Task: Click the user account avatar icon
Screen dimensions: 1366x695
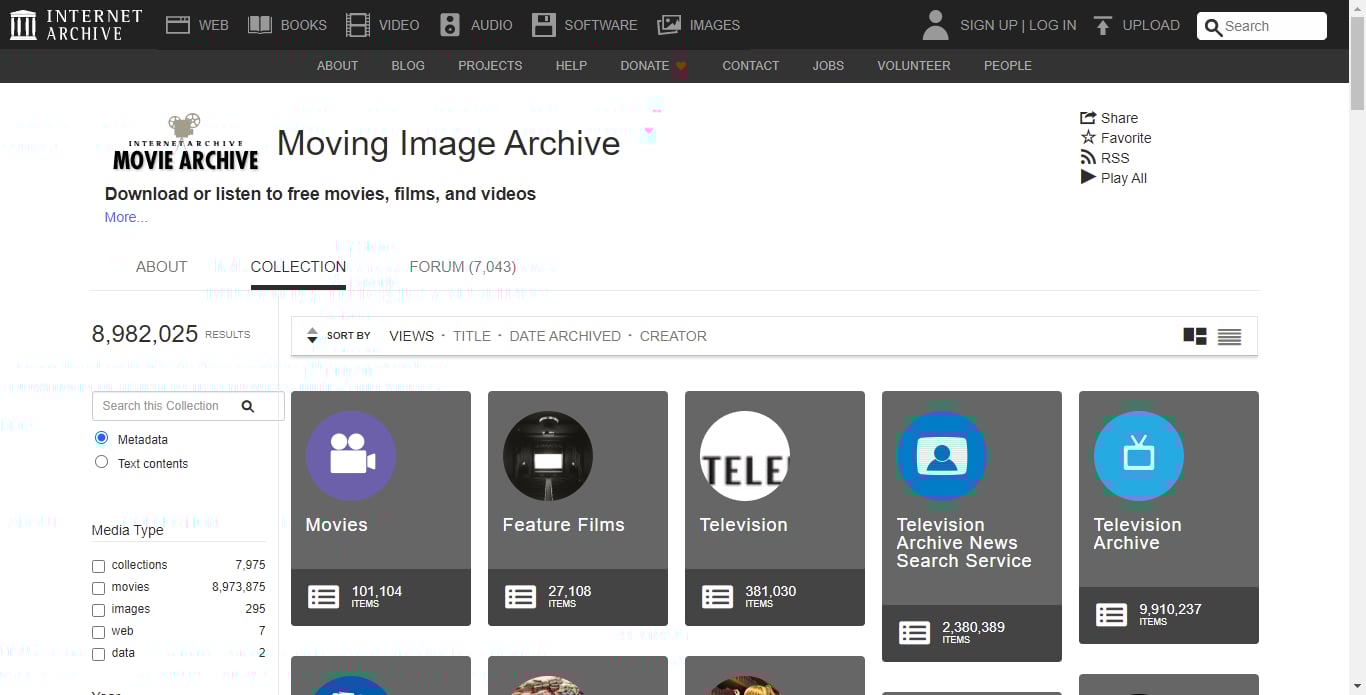Action: 935,25
